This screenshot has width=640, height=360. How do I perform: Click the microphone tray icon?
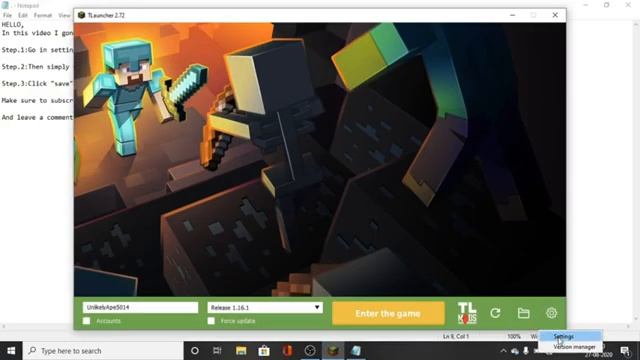pos(526,351)
